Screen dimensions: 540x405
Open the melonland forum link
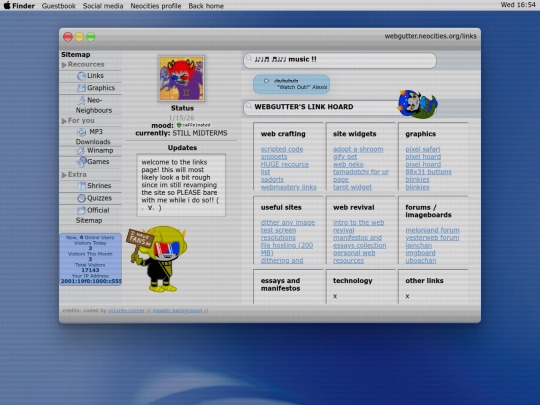click(432, 230)
